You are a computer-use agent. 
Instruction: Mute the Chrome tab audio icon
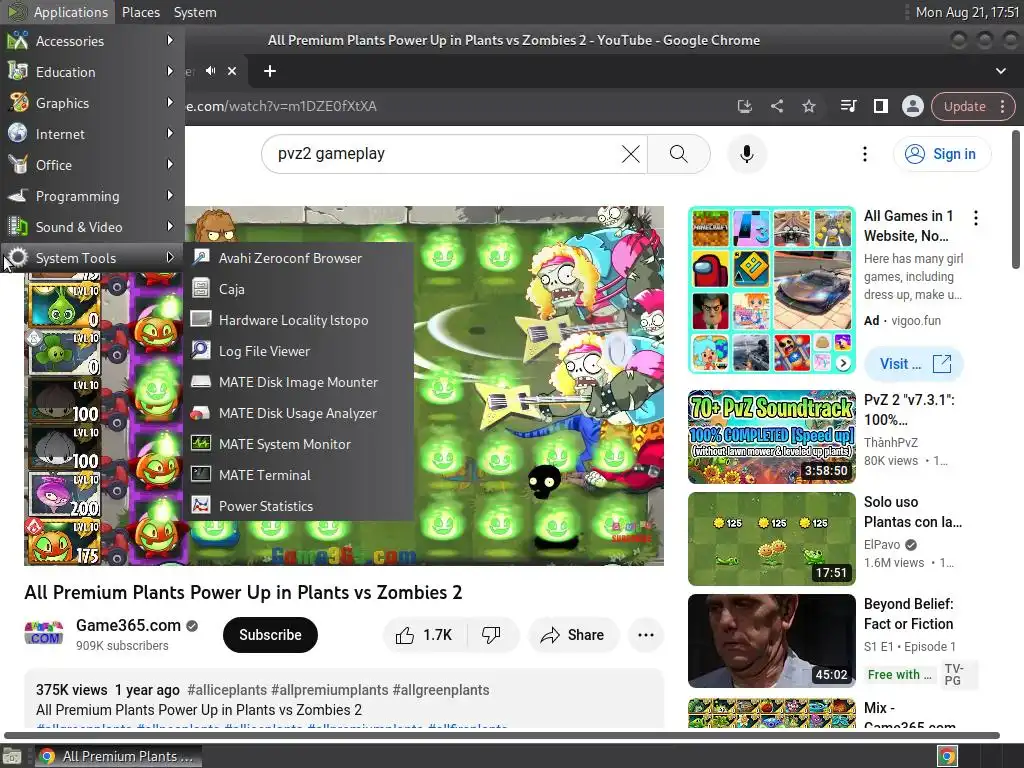(x=210, y=71)
